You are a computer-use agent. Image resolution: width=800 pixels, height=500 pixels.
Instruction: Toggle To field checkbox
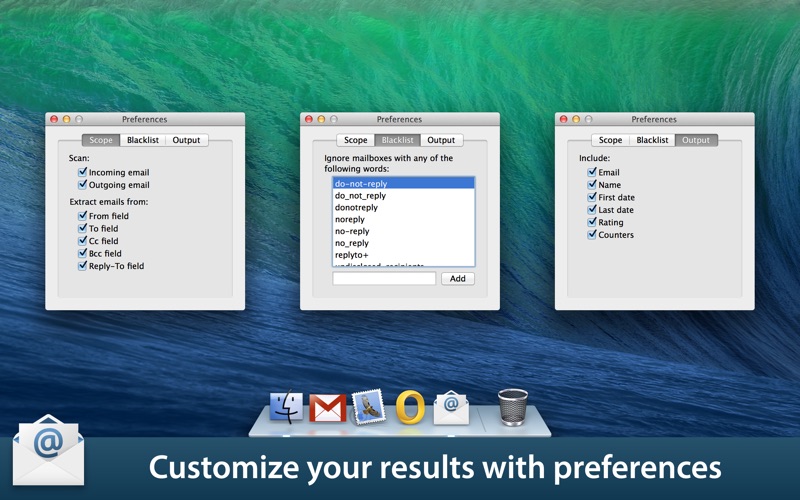pyautogui.click(x=82, y=228)
